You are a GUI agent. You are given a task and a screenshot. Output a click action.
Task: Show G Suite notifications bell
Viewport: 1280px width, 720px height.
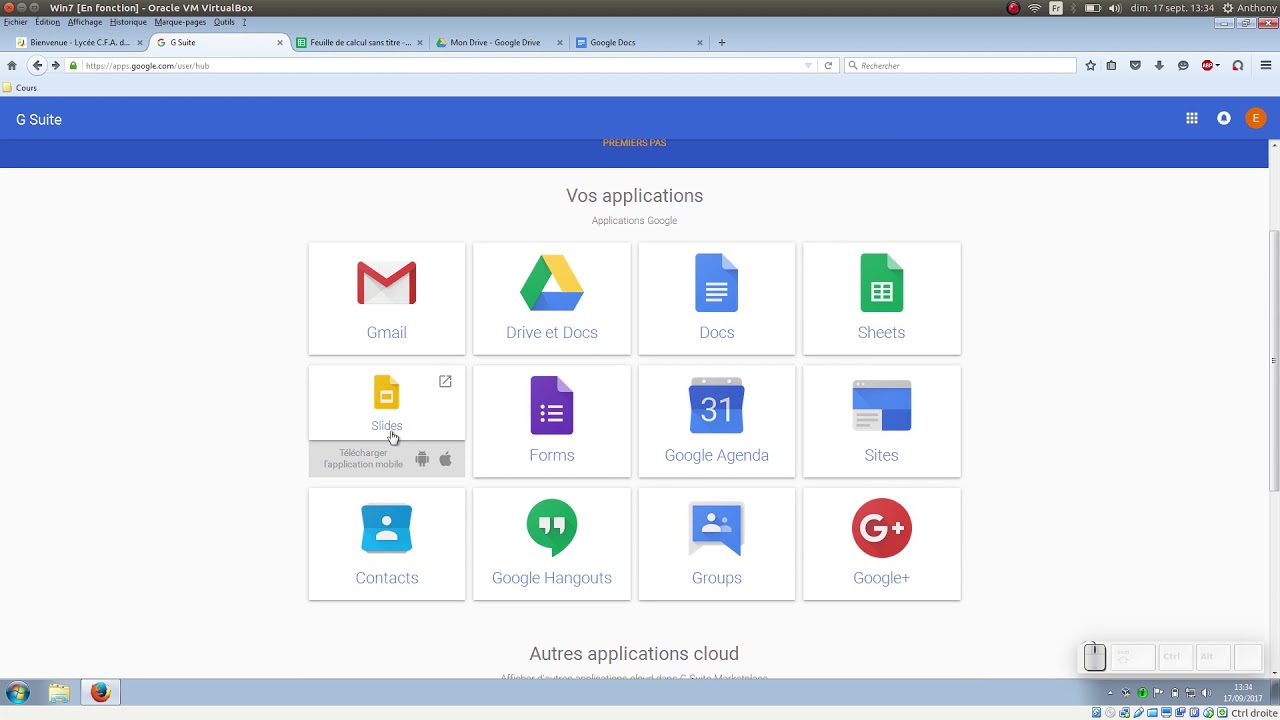[x=1224, y=118]
